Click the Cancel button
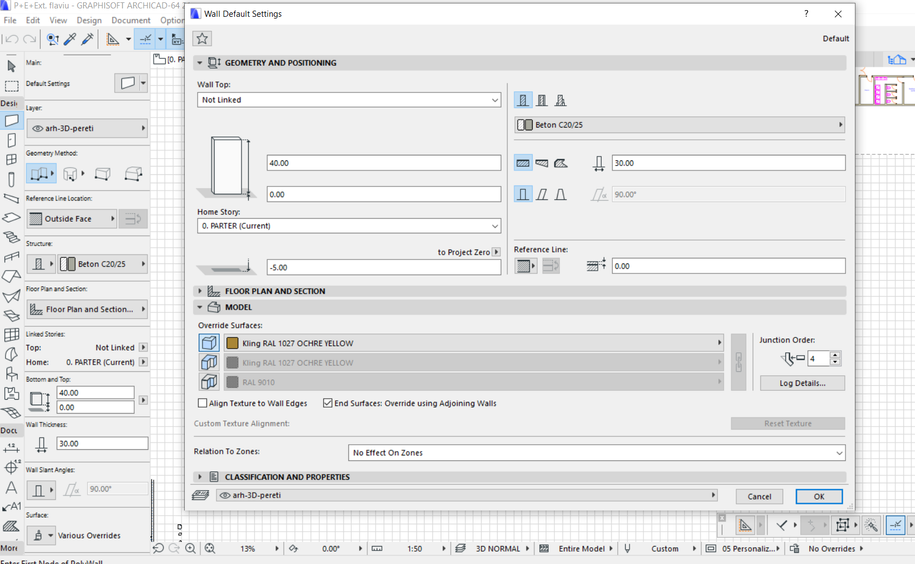This screenshot has height=564, width=915. [x=759, y=496]
